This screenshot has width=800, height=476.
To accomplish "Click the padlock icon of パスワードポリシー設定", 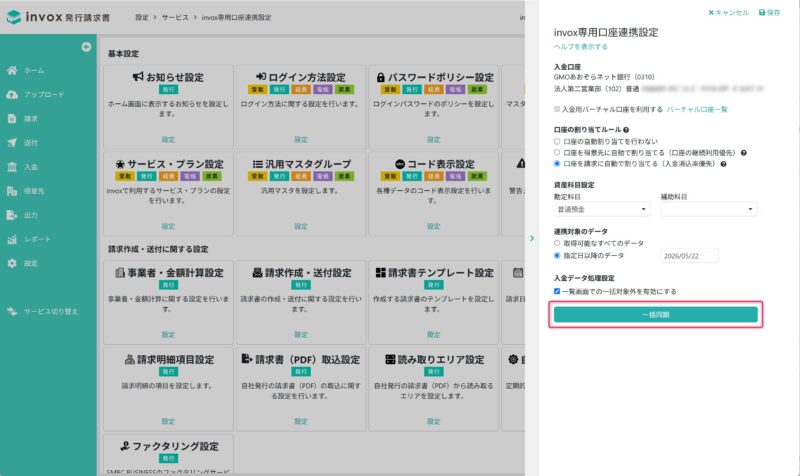I will point(381,78).
